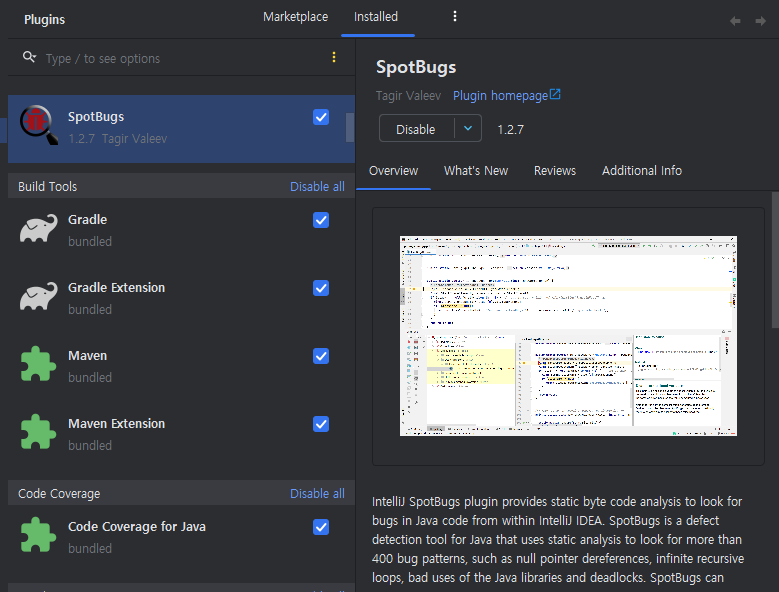Open the Additional Info tab
779x592 pixels.
[x=642, y=171]
